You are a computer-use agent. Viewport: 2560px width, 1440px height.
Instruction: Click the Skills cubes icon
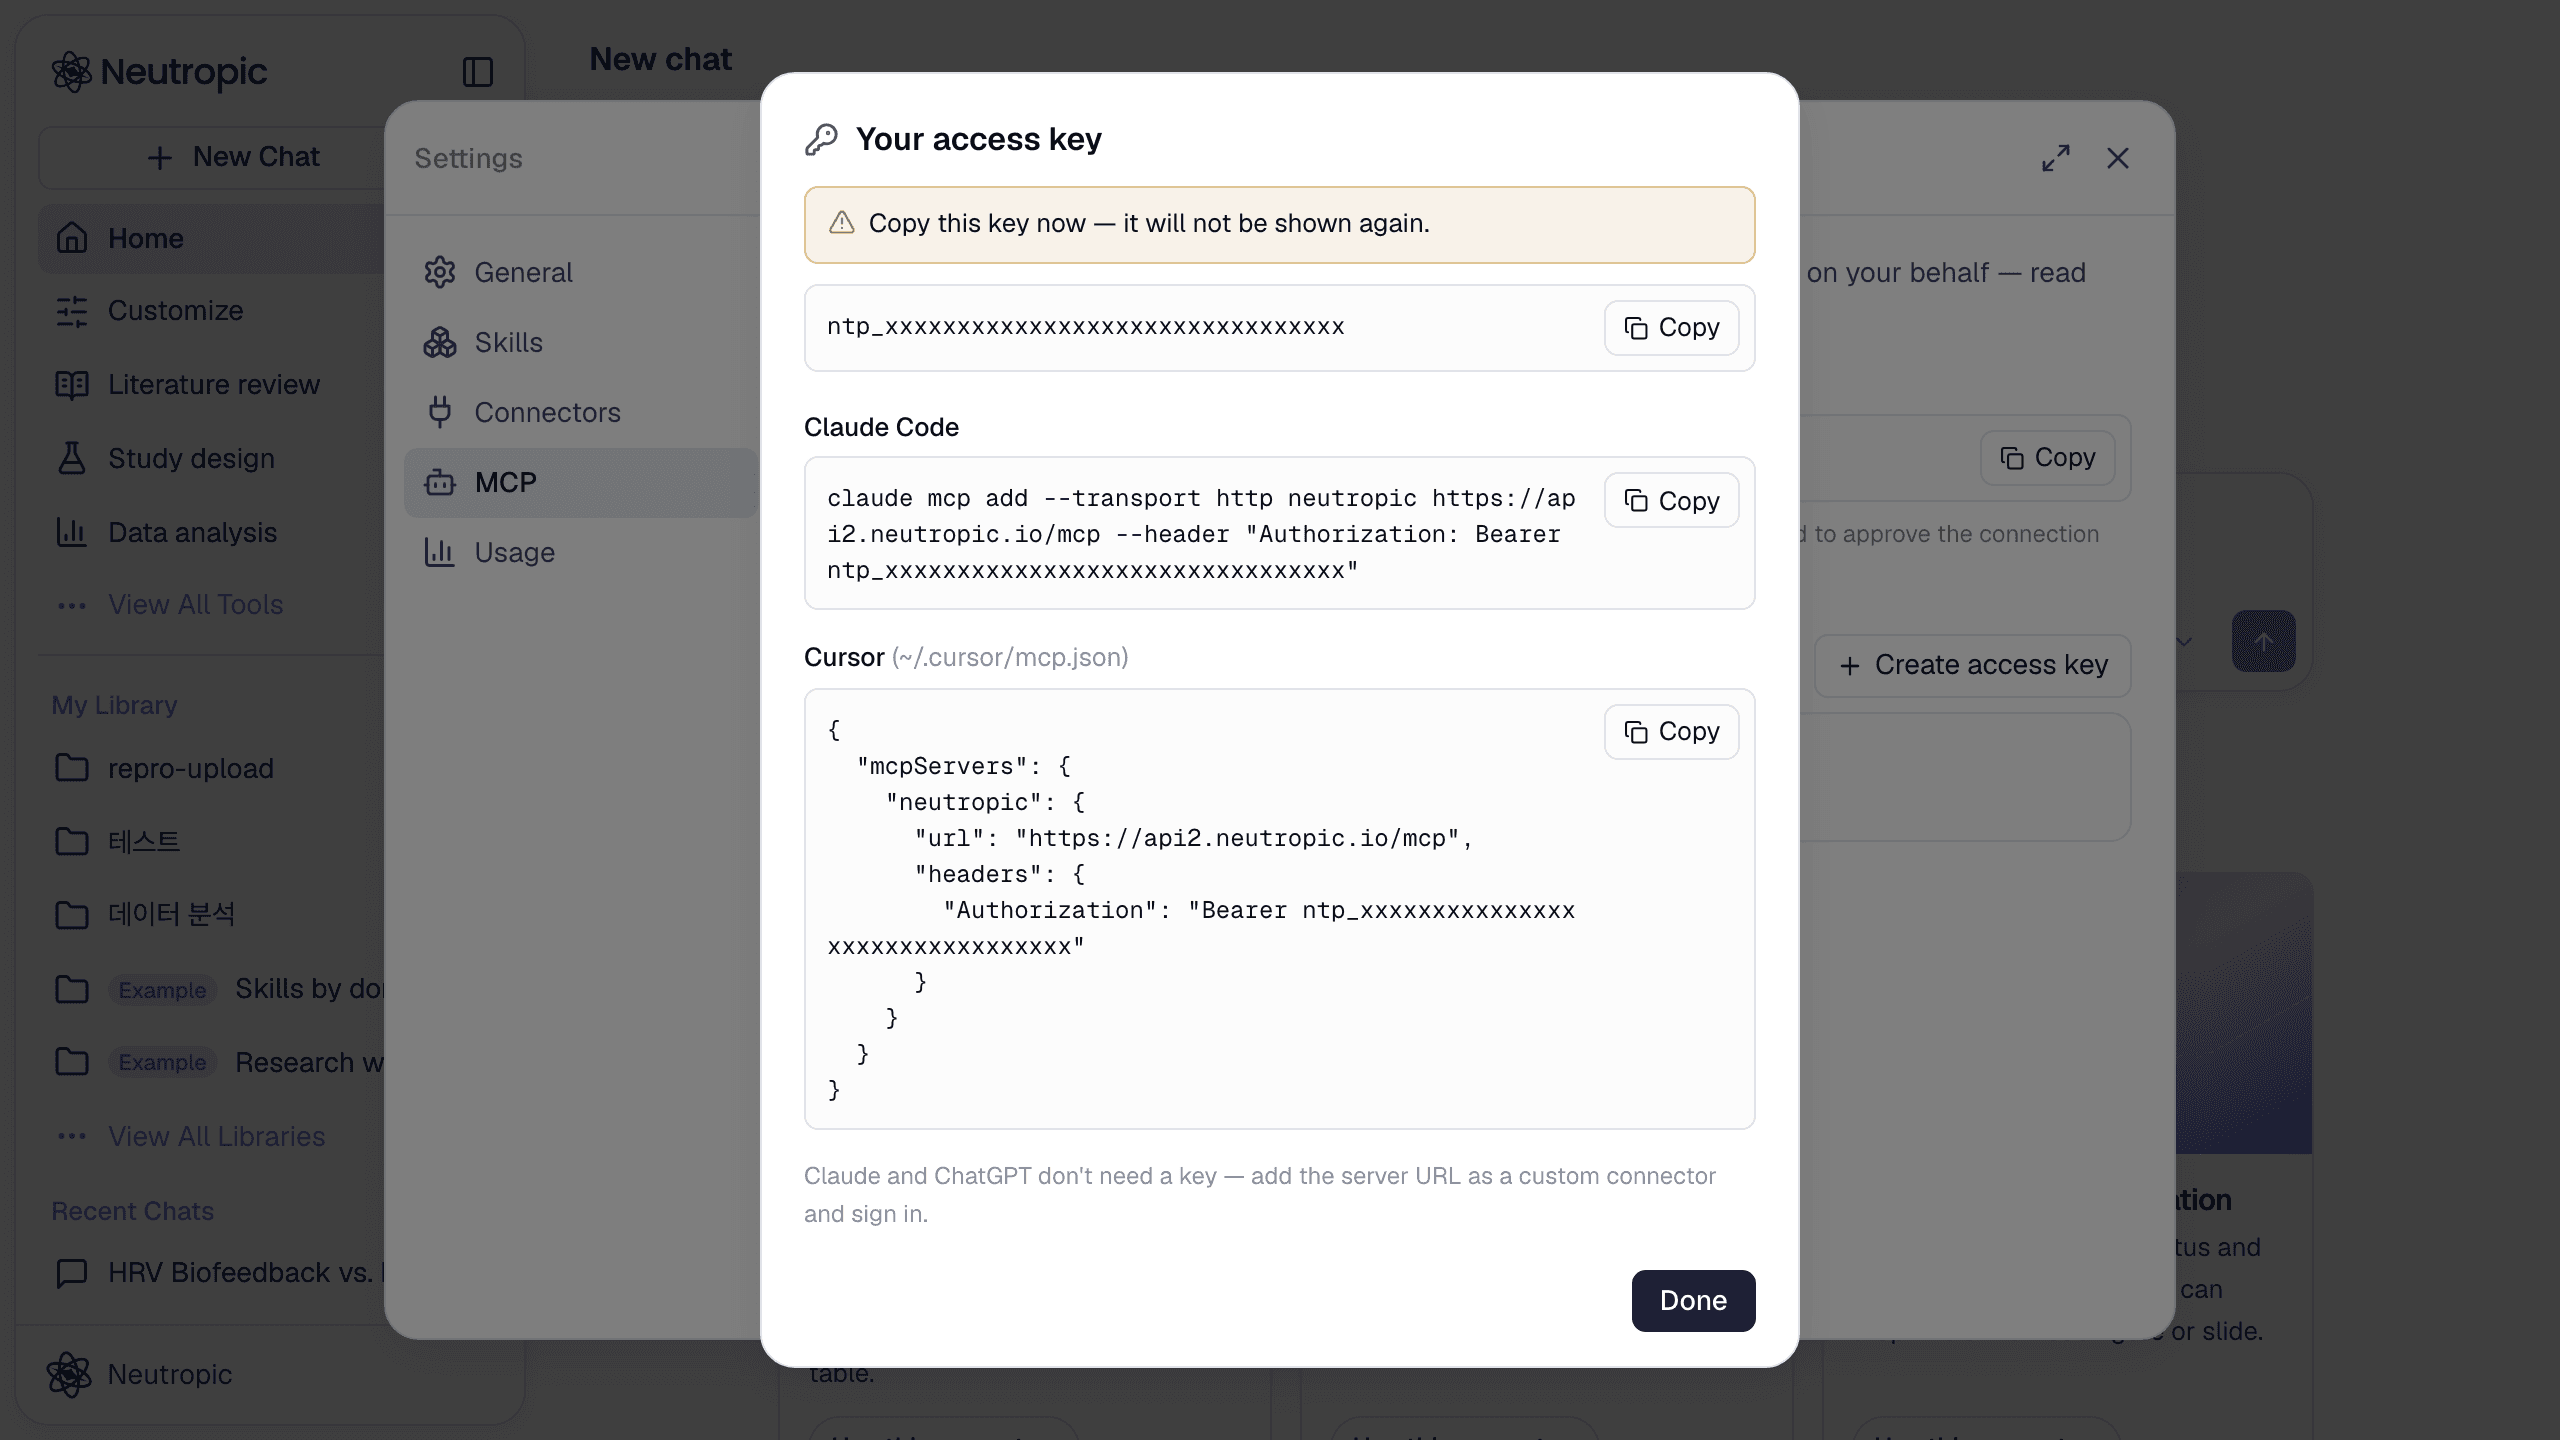(x=440, y=343)
